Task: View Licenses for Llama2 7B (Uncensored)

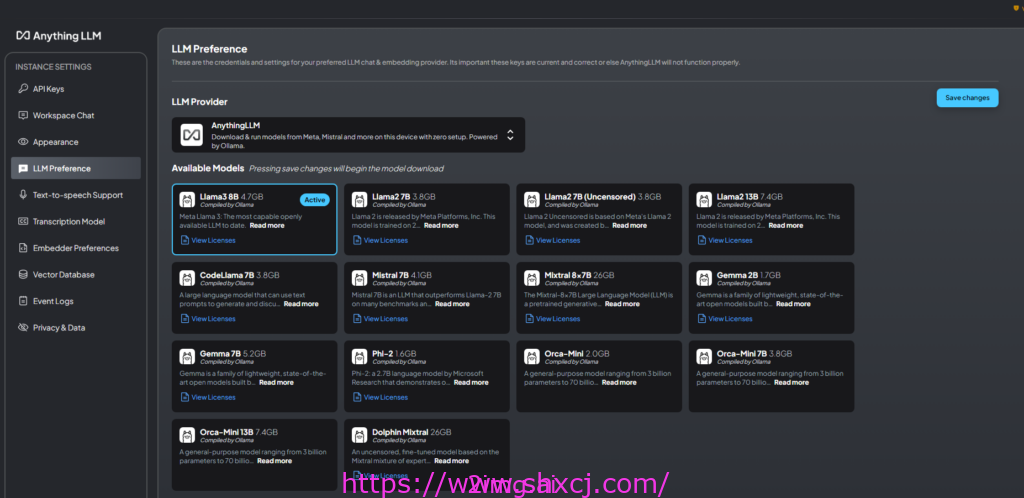Action: pos(553,240)
